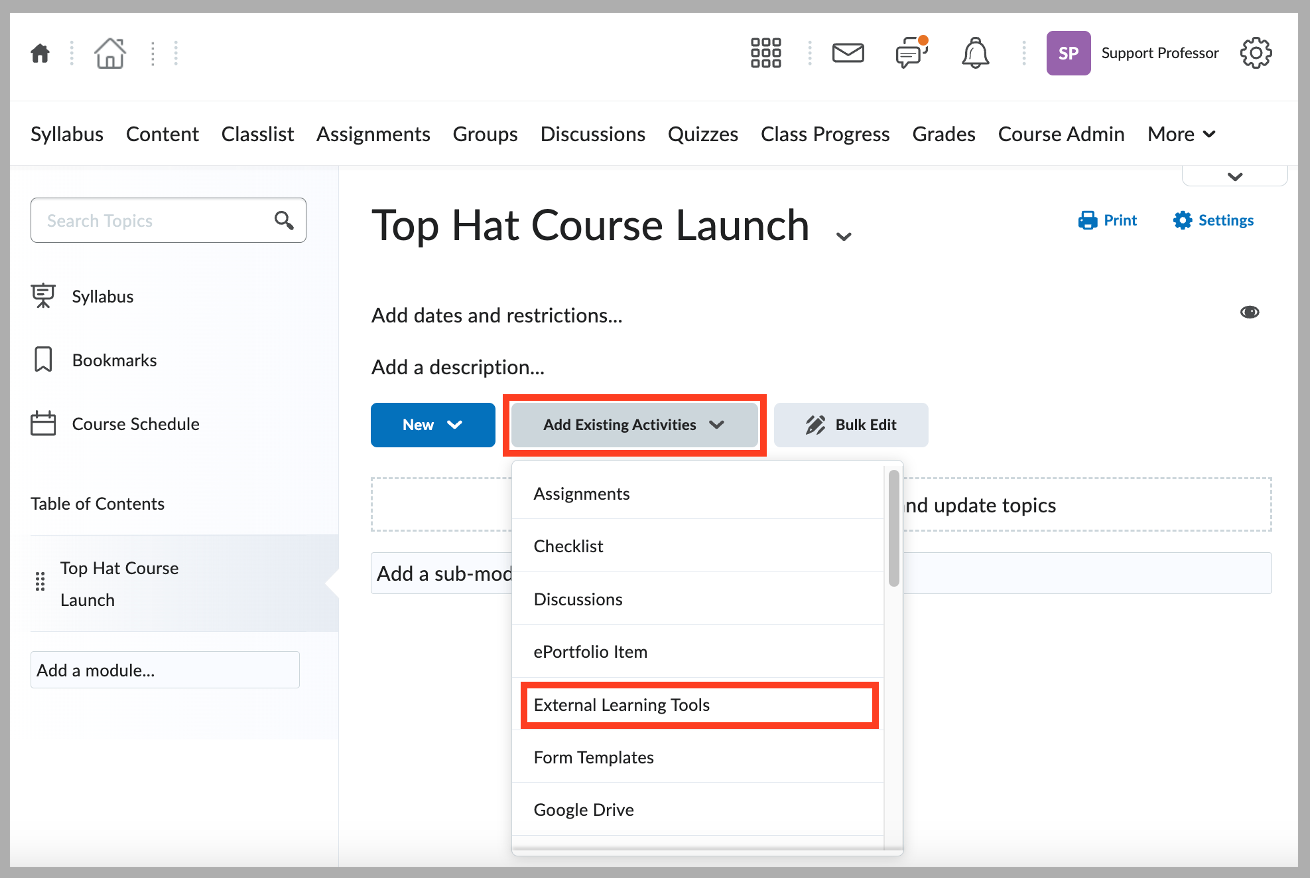Open the More navigation dropdown

pos(1181,133)
